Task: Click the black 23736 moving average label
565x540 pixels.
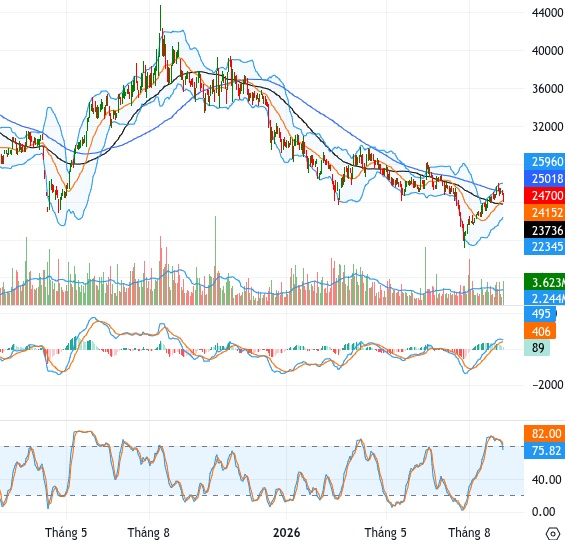Action: point(544,230)
